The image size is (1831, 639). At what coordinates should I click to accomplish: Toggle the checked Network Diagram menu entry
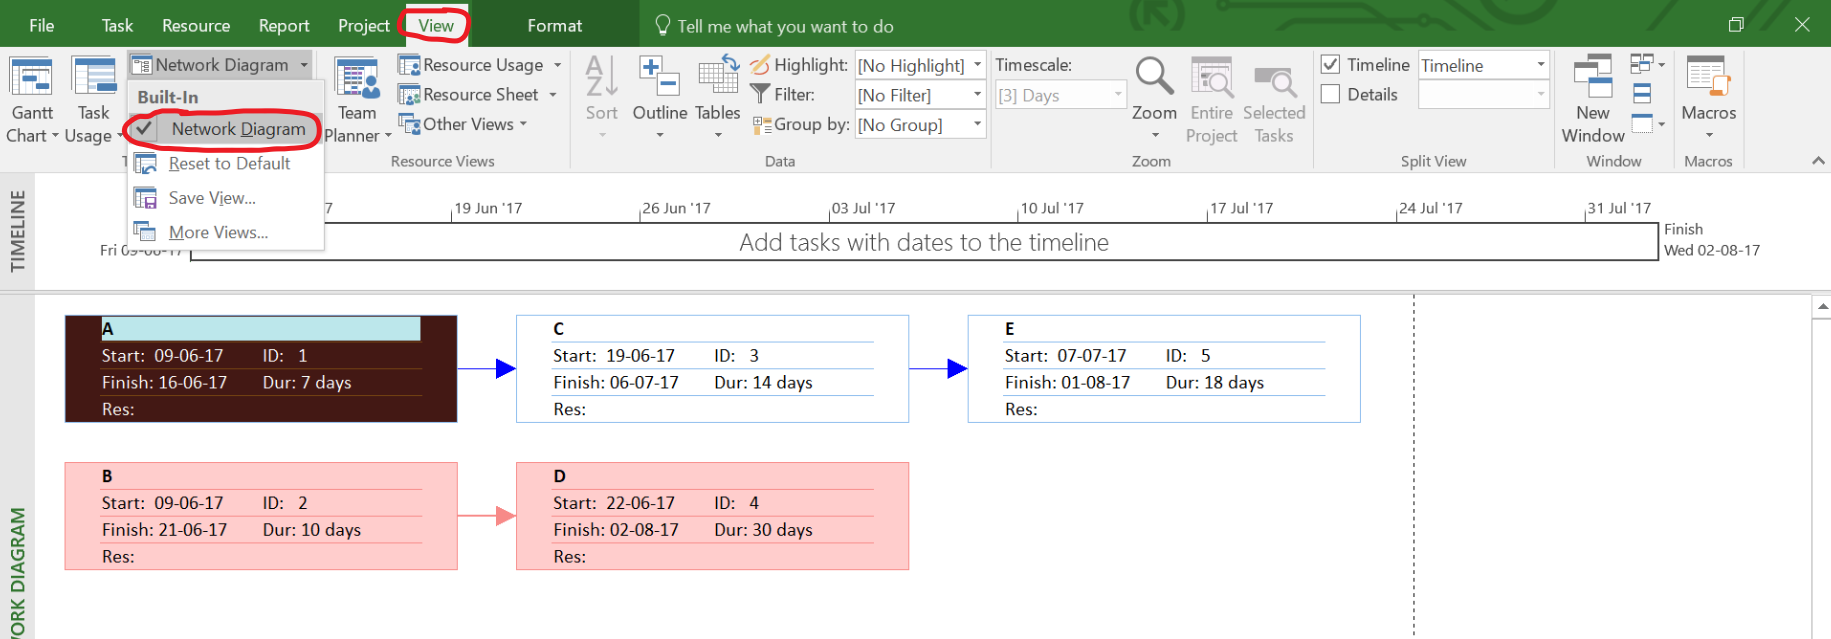click(x=237, y=129)
